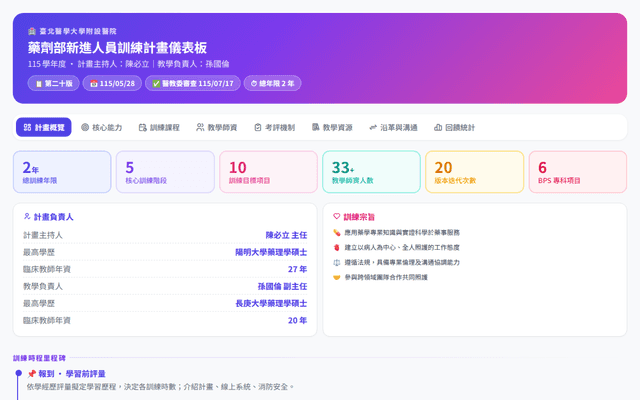Viewport: 640px width, 400px height.
Task: Click the 教學資源 book icon
Action: pos(316,127)
